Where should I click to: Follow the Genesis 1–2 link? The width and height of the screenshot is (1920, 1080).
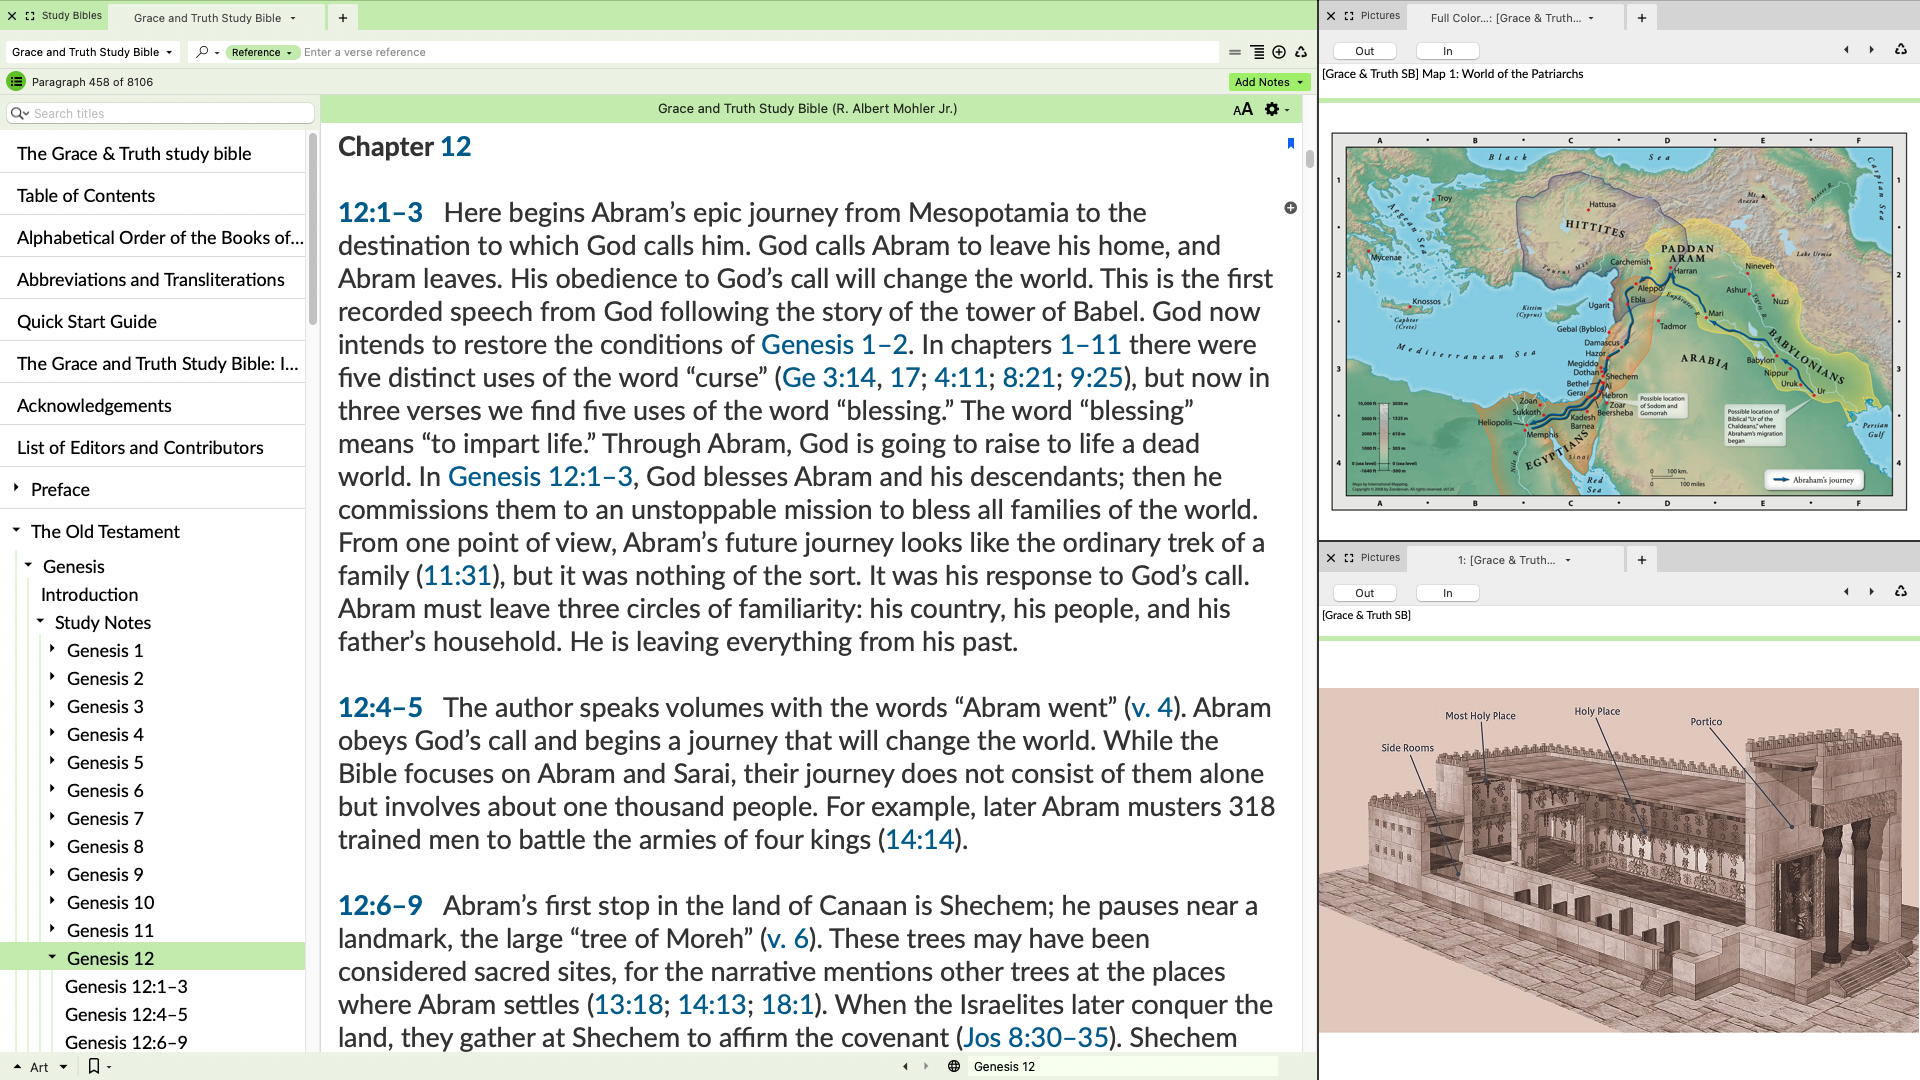click(834, 344)
